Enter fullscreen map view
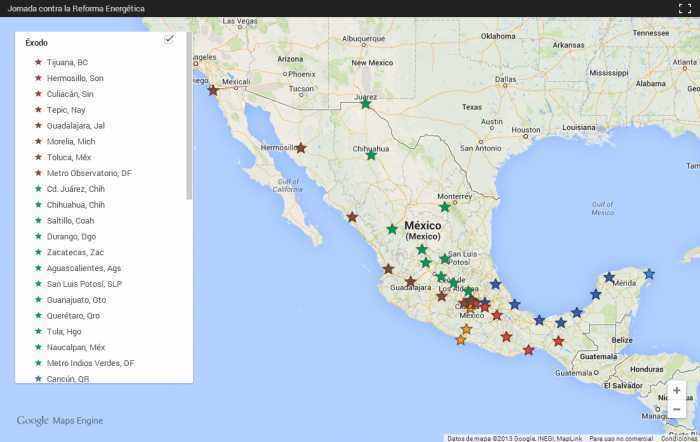This screenshot has width=700, height=442. pos(685,8)
